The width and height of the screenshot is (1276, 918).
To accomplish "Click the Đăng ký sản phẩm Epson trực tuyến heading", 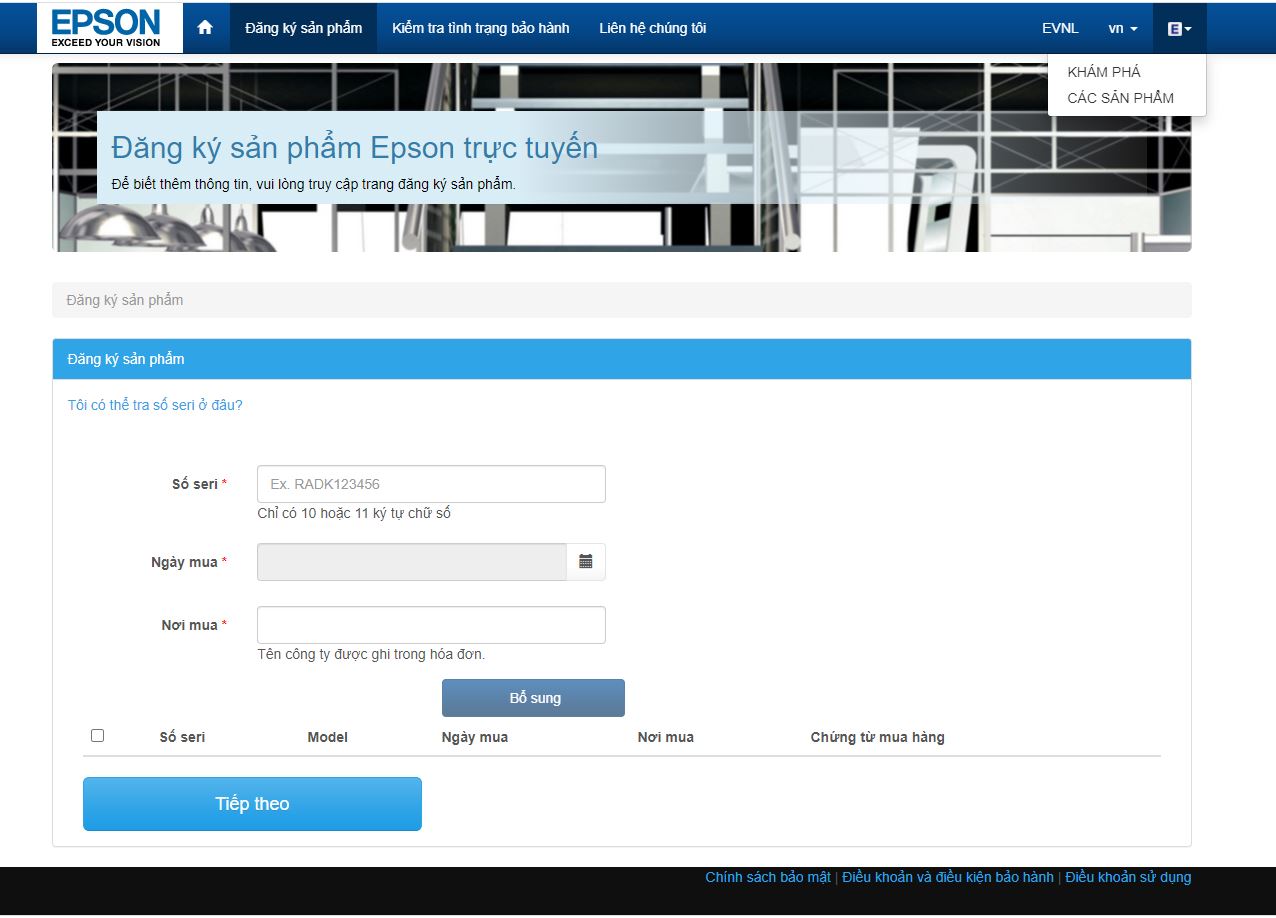I will (355, 148).
